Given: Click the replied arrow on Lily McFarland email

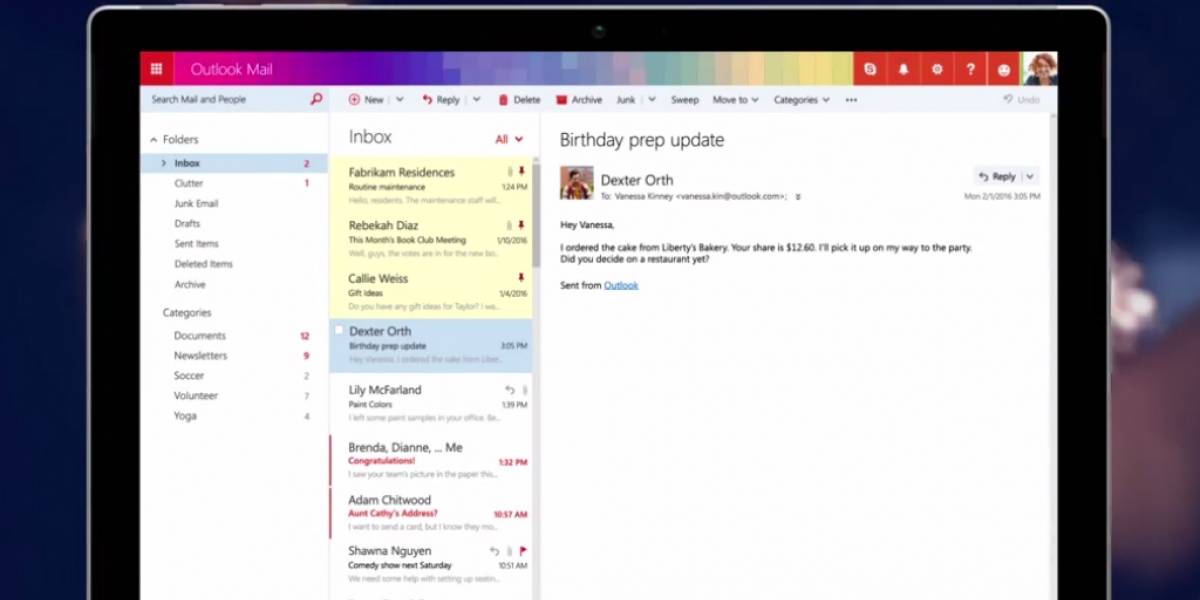Looking at the screenshot, I should tap(509, 390).
